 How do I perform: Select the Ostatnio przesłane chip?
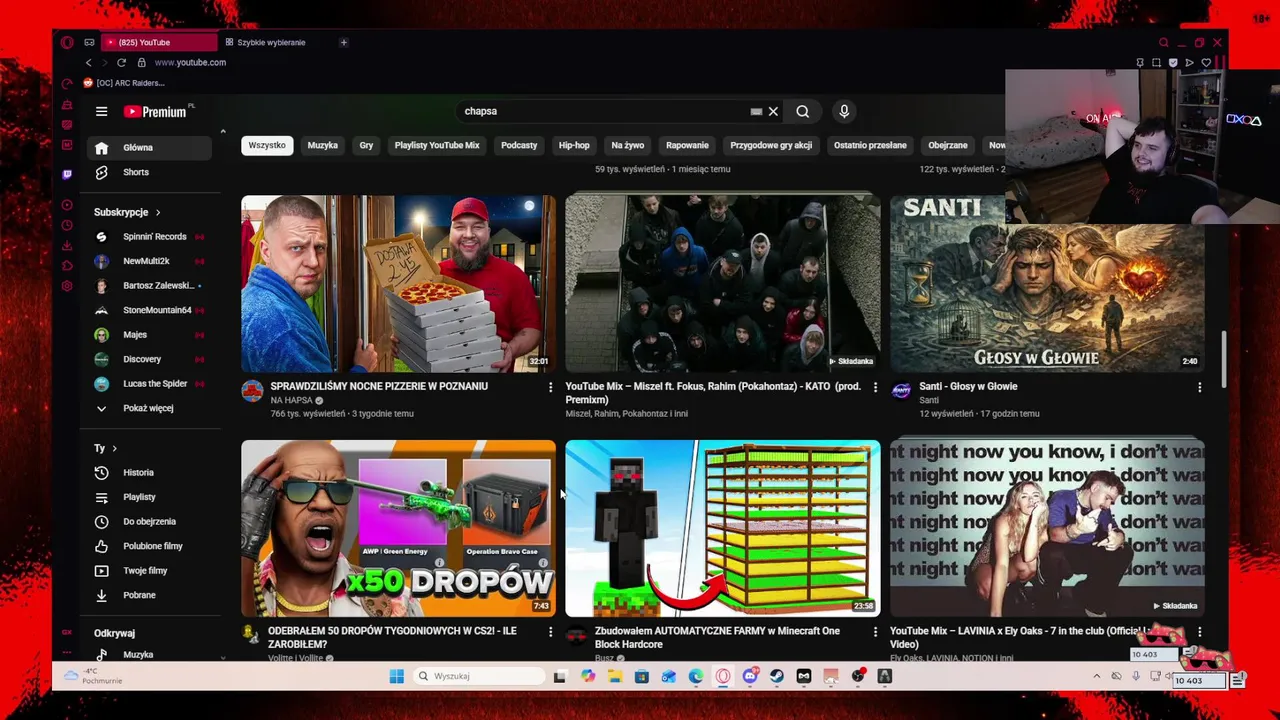(x=870, y=145)
